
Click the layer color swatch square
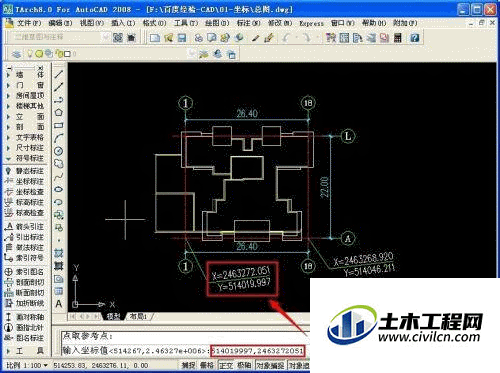(67, 54)
